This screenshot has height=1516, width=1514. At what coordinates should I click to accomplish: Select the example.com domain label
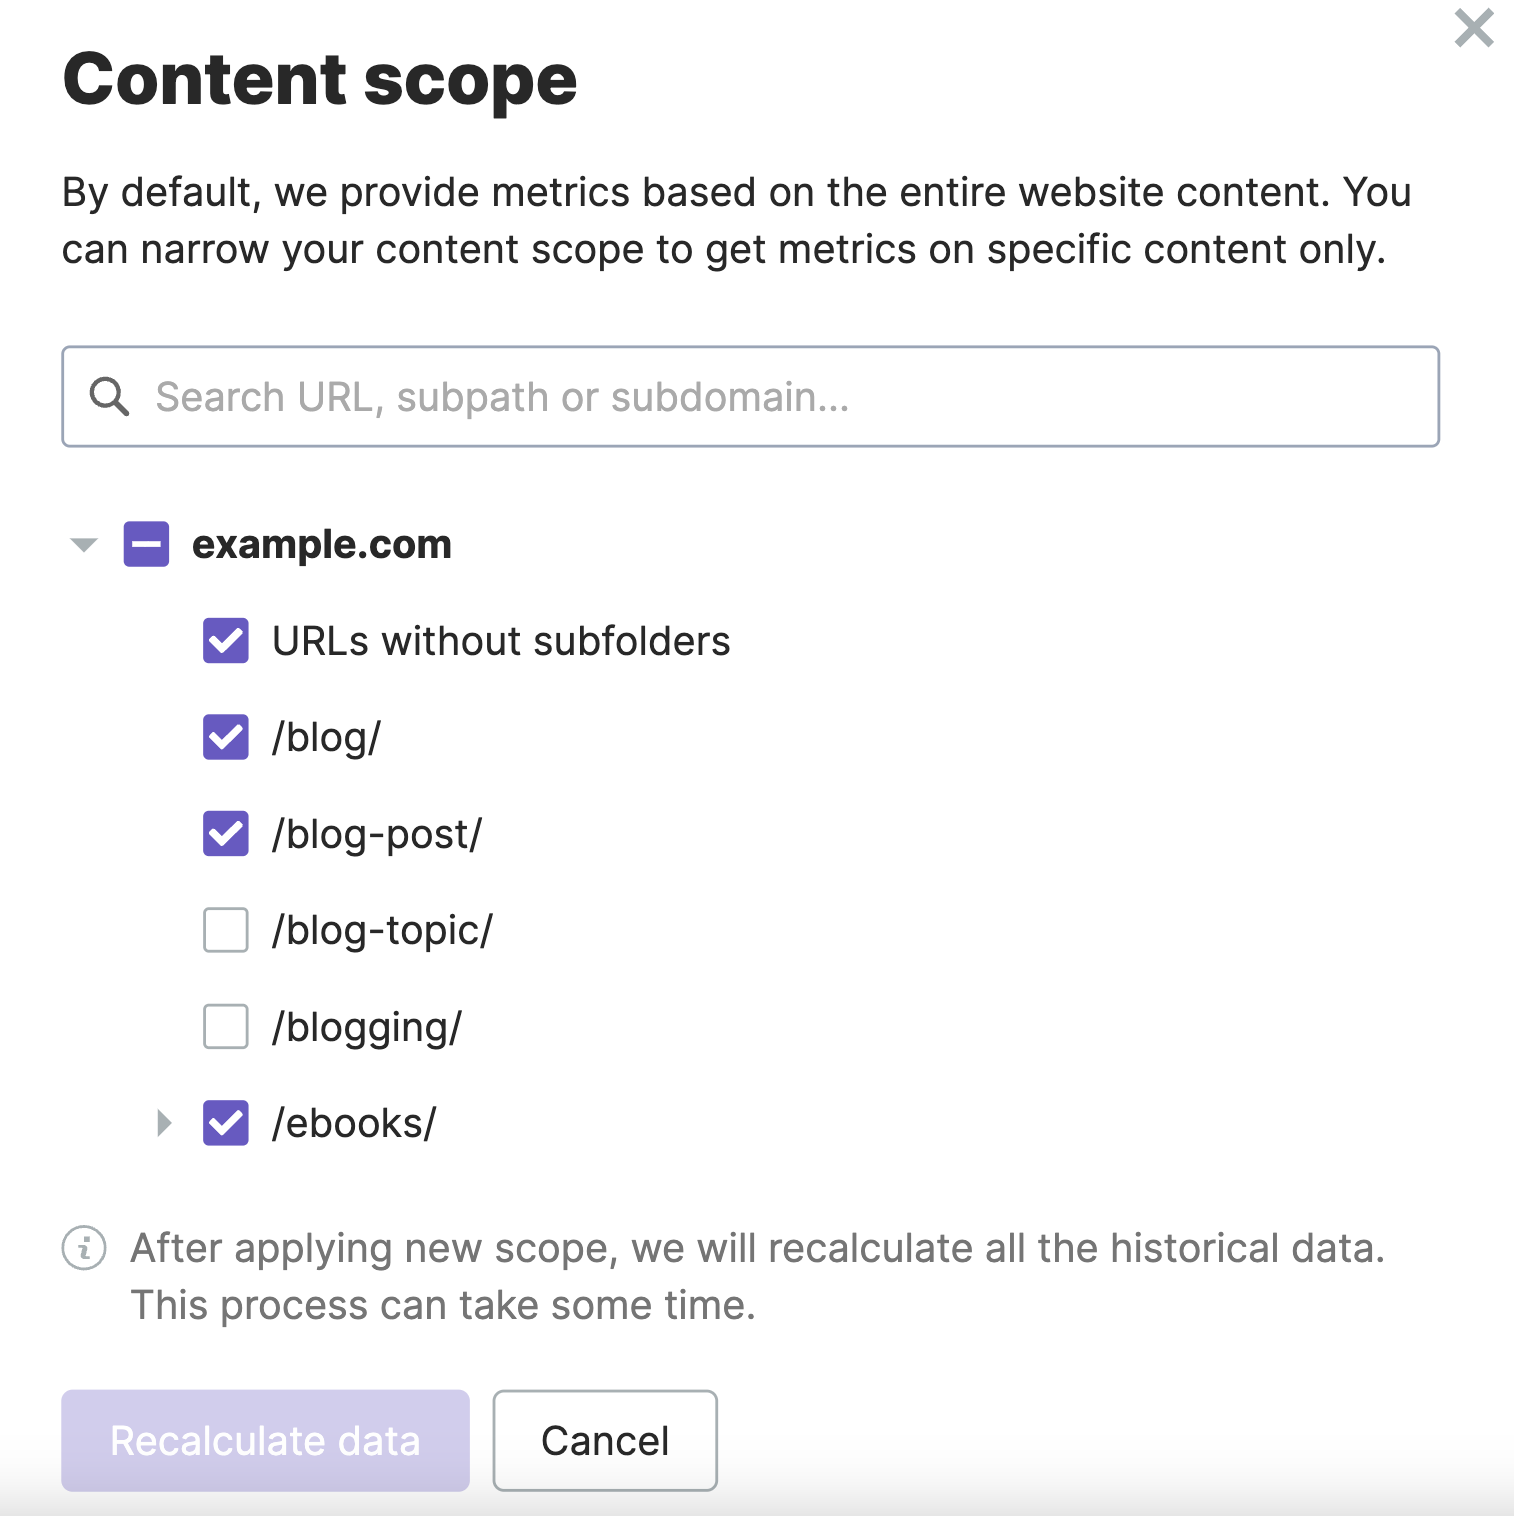pos(321,544)
